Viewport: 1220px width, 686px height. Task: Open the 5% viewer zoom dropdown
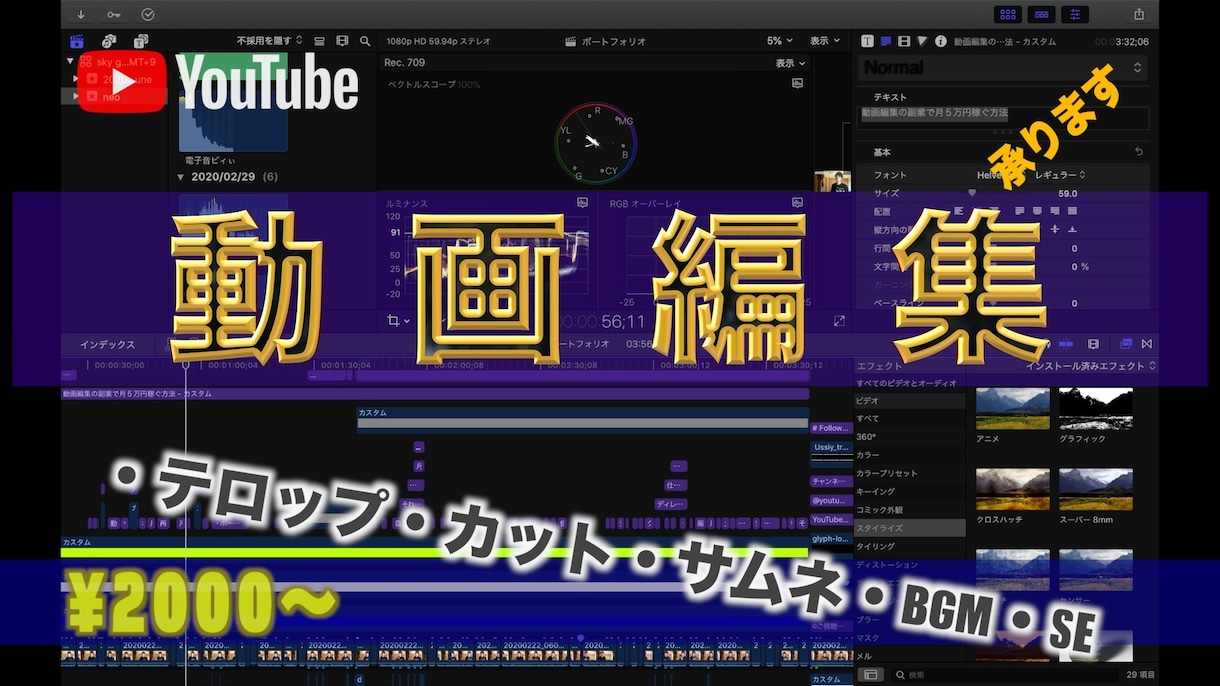[780, 41]
